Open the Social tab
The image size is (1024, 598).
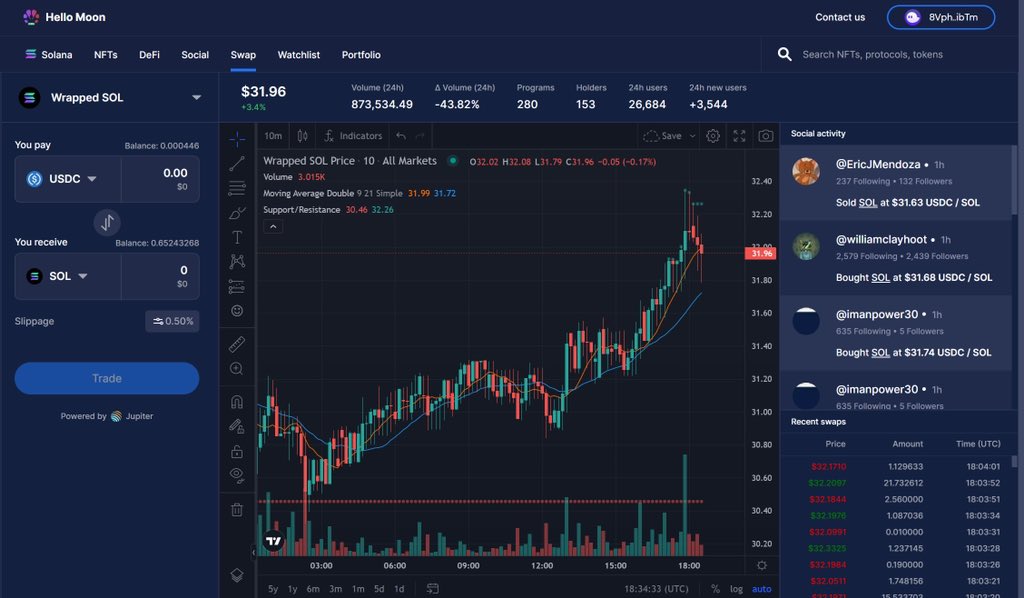pyautogui.click(x=195, y=55)
